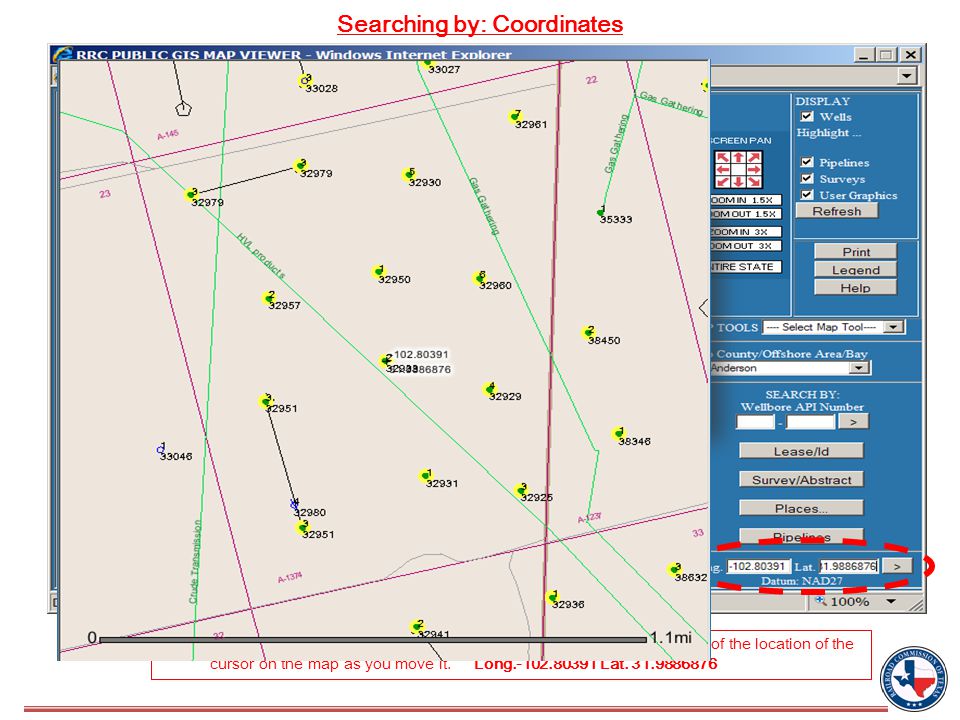Image resolution: width=960 pixels, height=720 pixels.
Task: Open the dropdown arrow below the window controls
Action: click(907, 76)
